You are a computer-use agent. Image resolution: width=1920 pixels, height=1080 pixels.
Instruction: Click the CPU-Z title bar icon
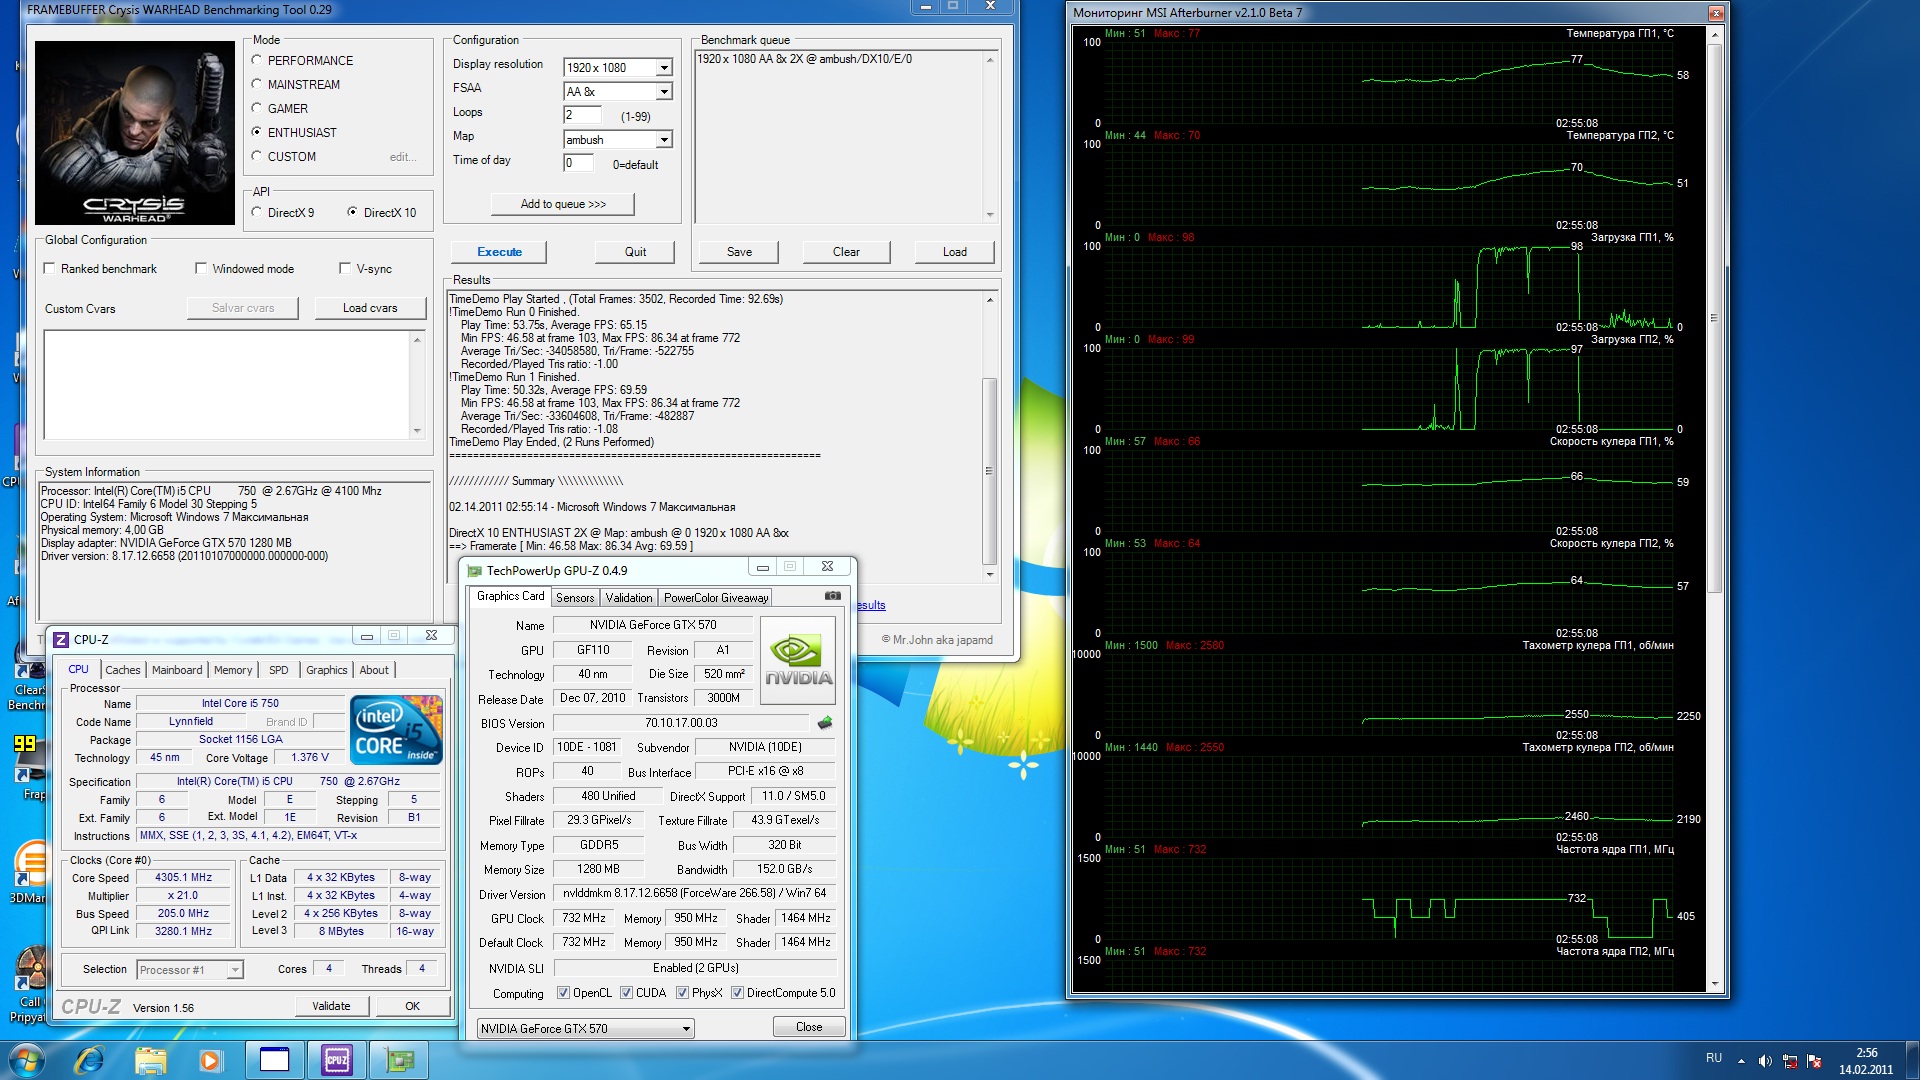tap(61, 639)
